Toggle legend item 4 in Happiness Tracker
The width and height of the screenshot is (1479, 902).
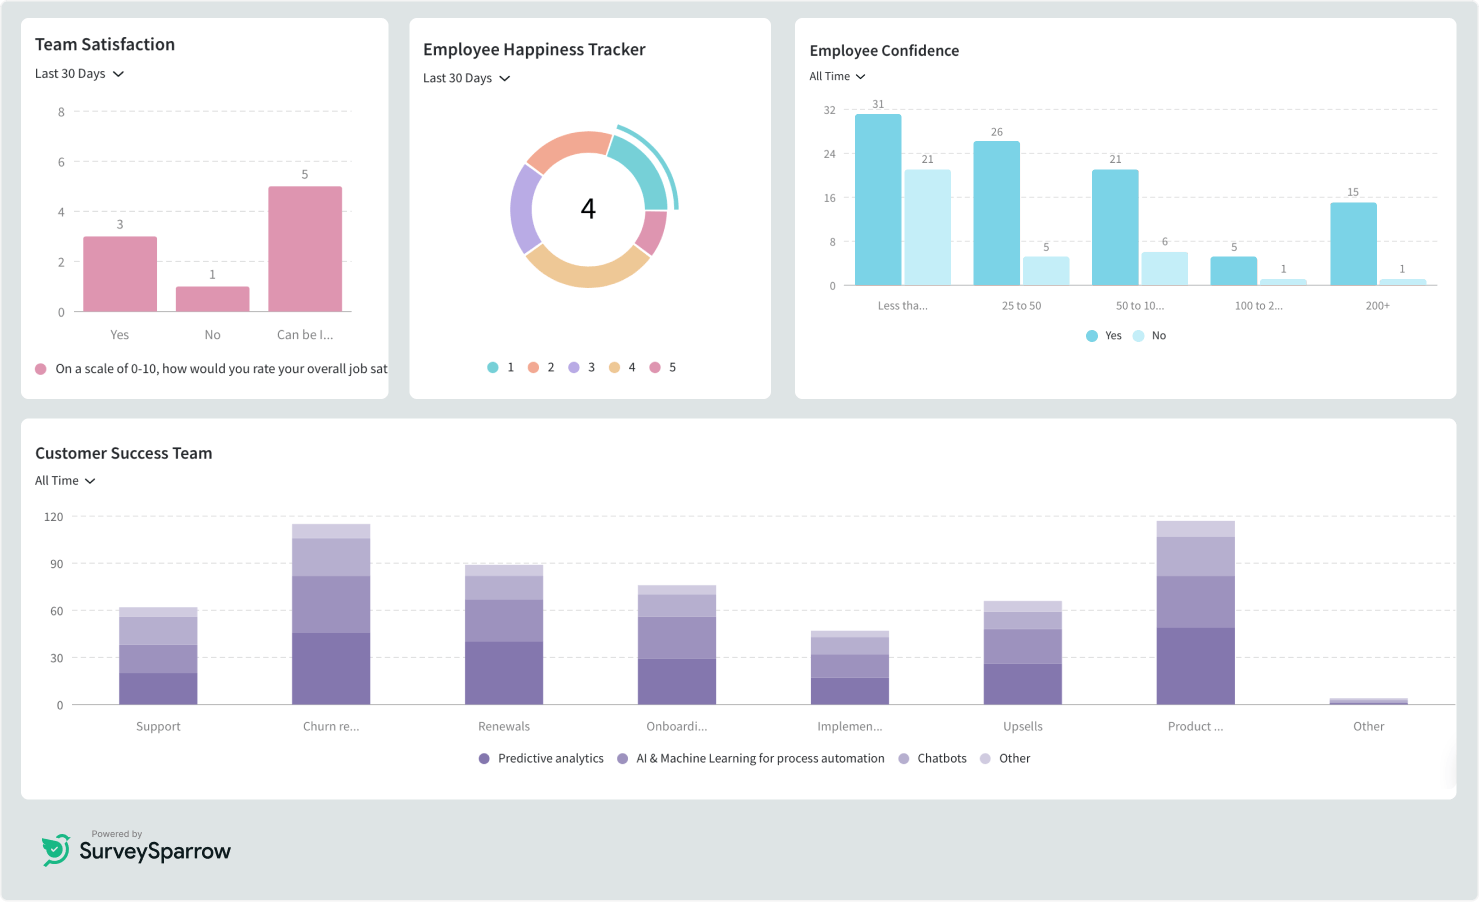point(622,368)
